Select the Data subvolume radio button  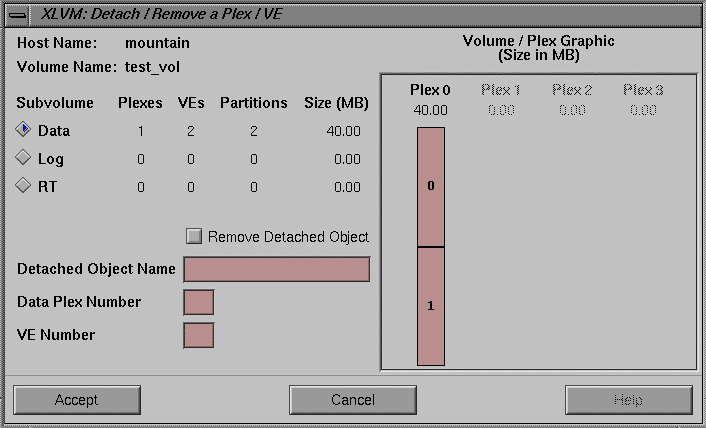point(24,130)
